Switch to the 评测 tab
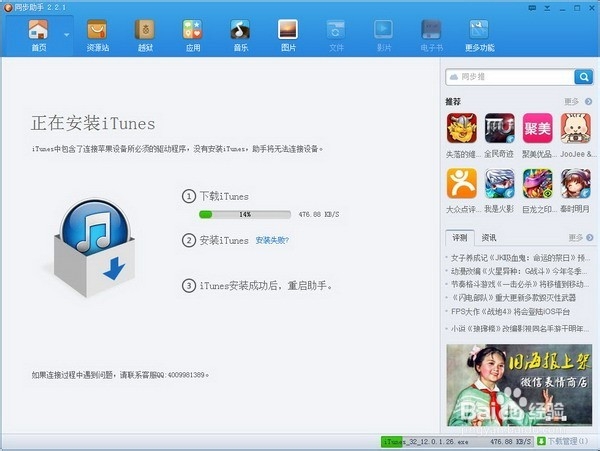Image resolution: width=600 pixels, height=451 pixels. [x=460, y=238]
